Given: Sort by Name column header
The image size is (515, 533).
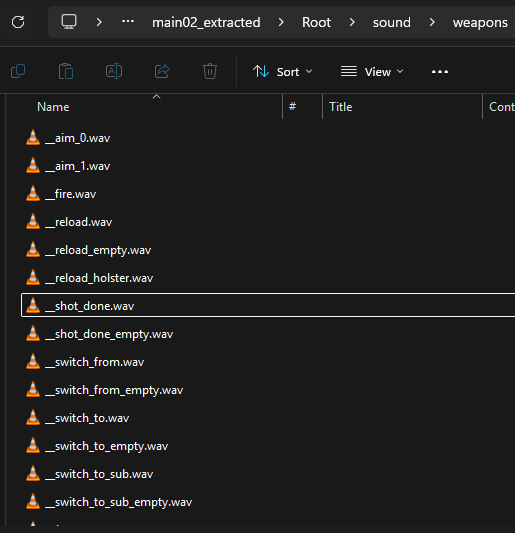Looking at the screenshot, I should tap(53, 107).
